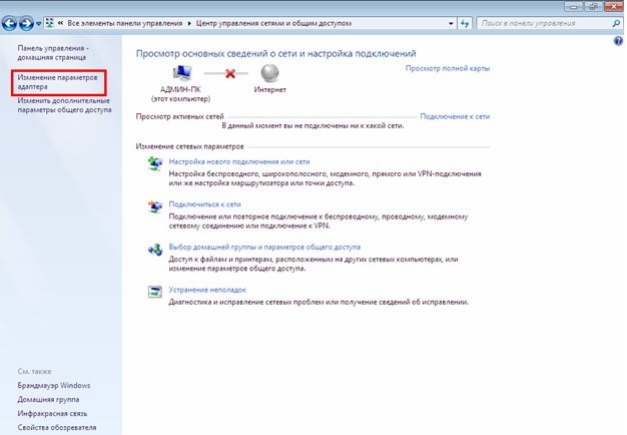Open 'Панель управления - домашняя страница'
Screen dimensions: 627x435
[x=53, y=52]
